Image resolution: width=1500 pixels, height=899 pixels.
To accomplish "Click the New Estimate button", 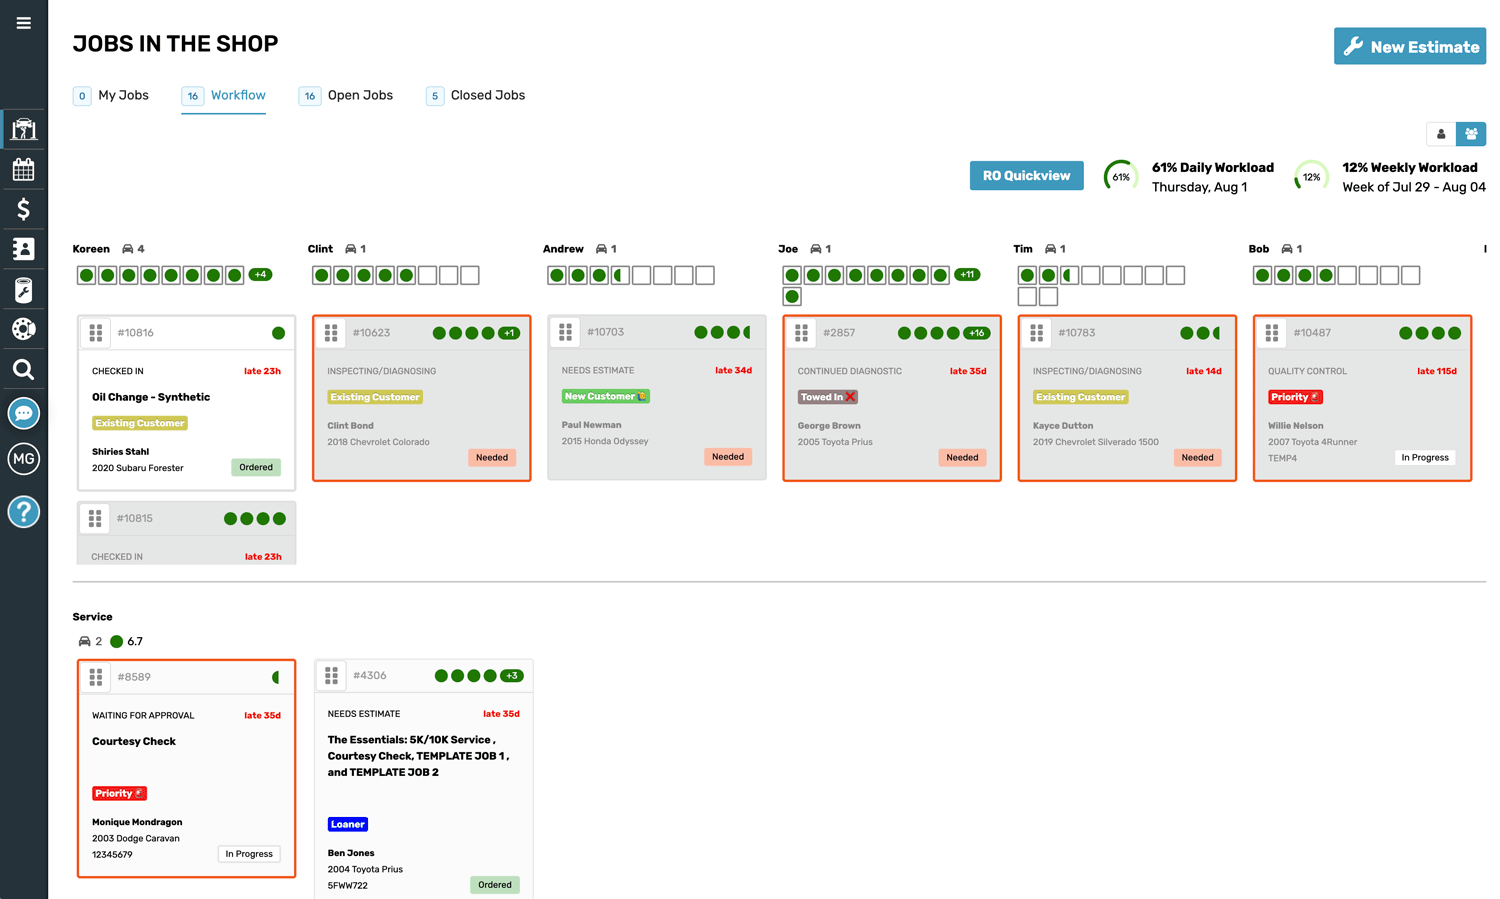I will pos(1409,46).
